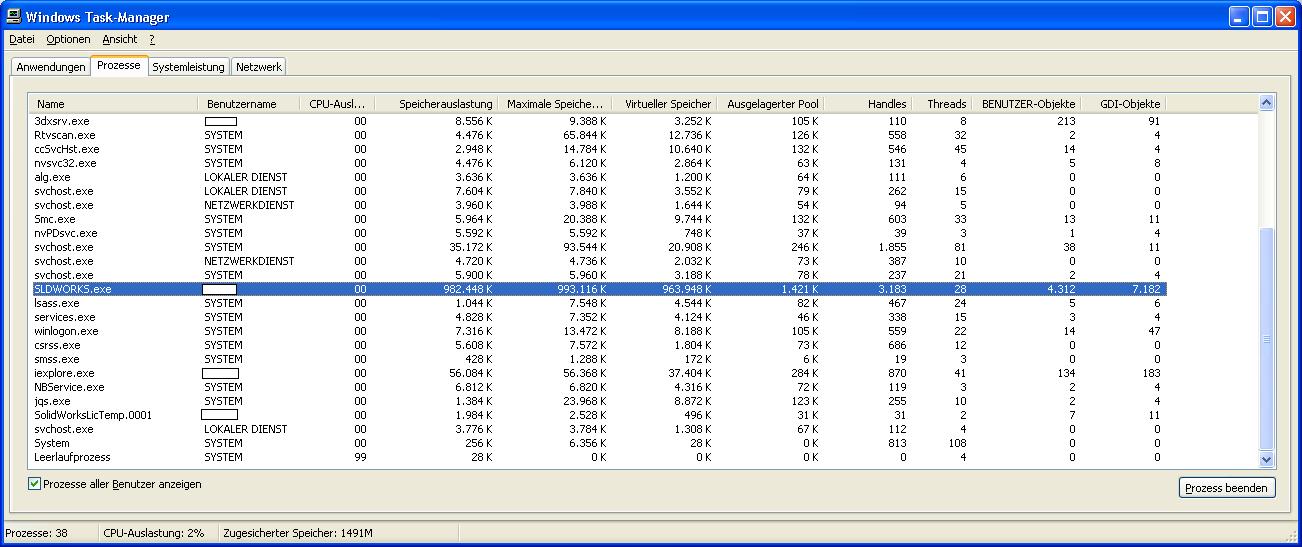This screenshot has height=547, width=1302.
Task: Open the Datei menu
Action: point(22,39)
